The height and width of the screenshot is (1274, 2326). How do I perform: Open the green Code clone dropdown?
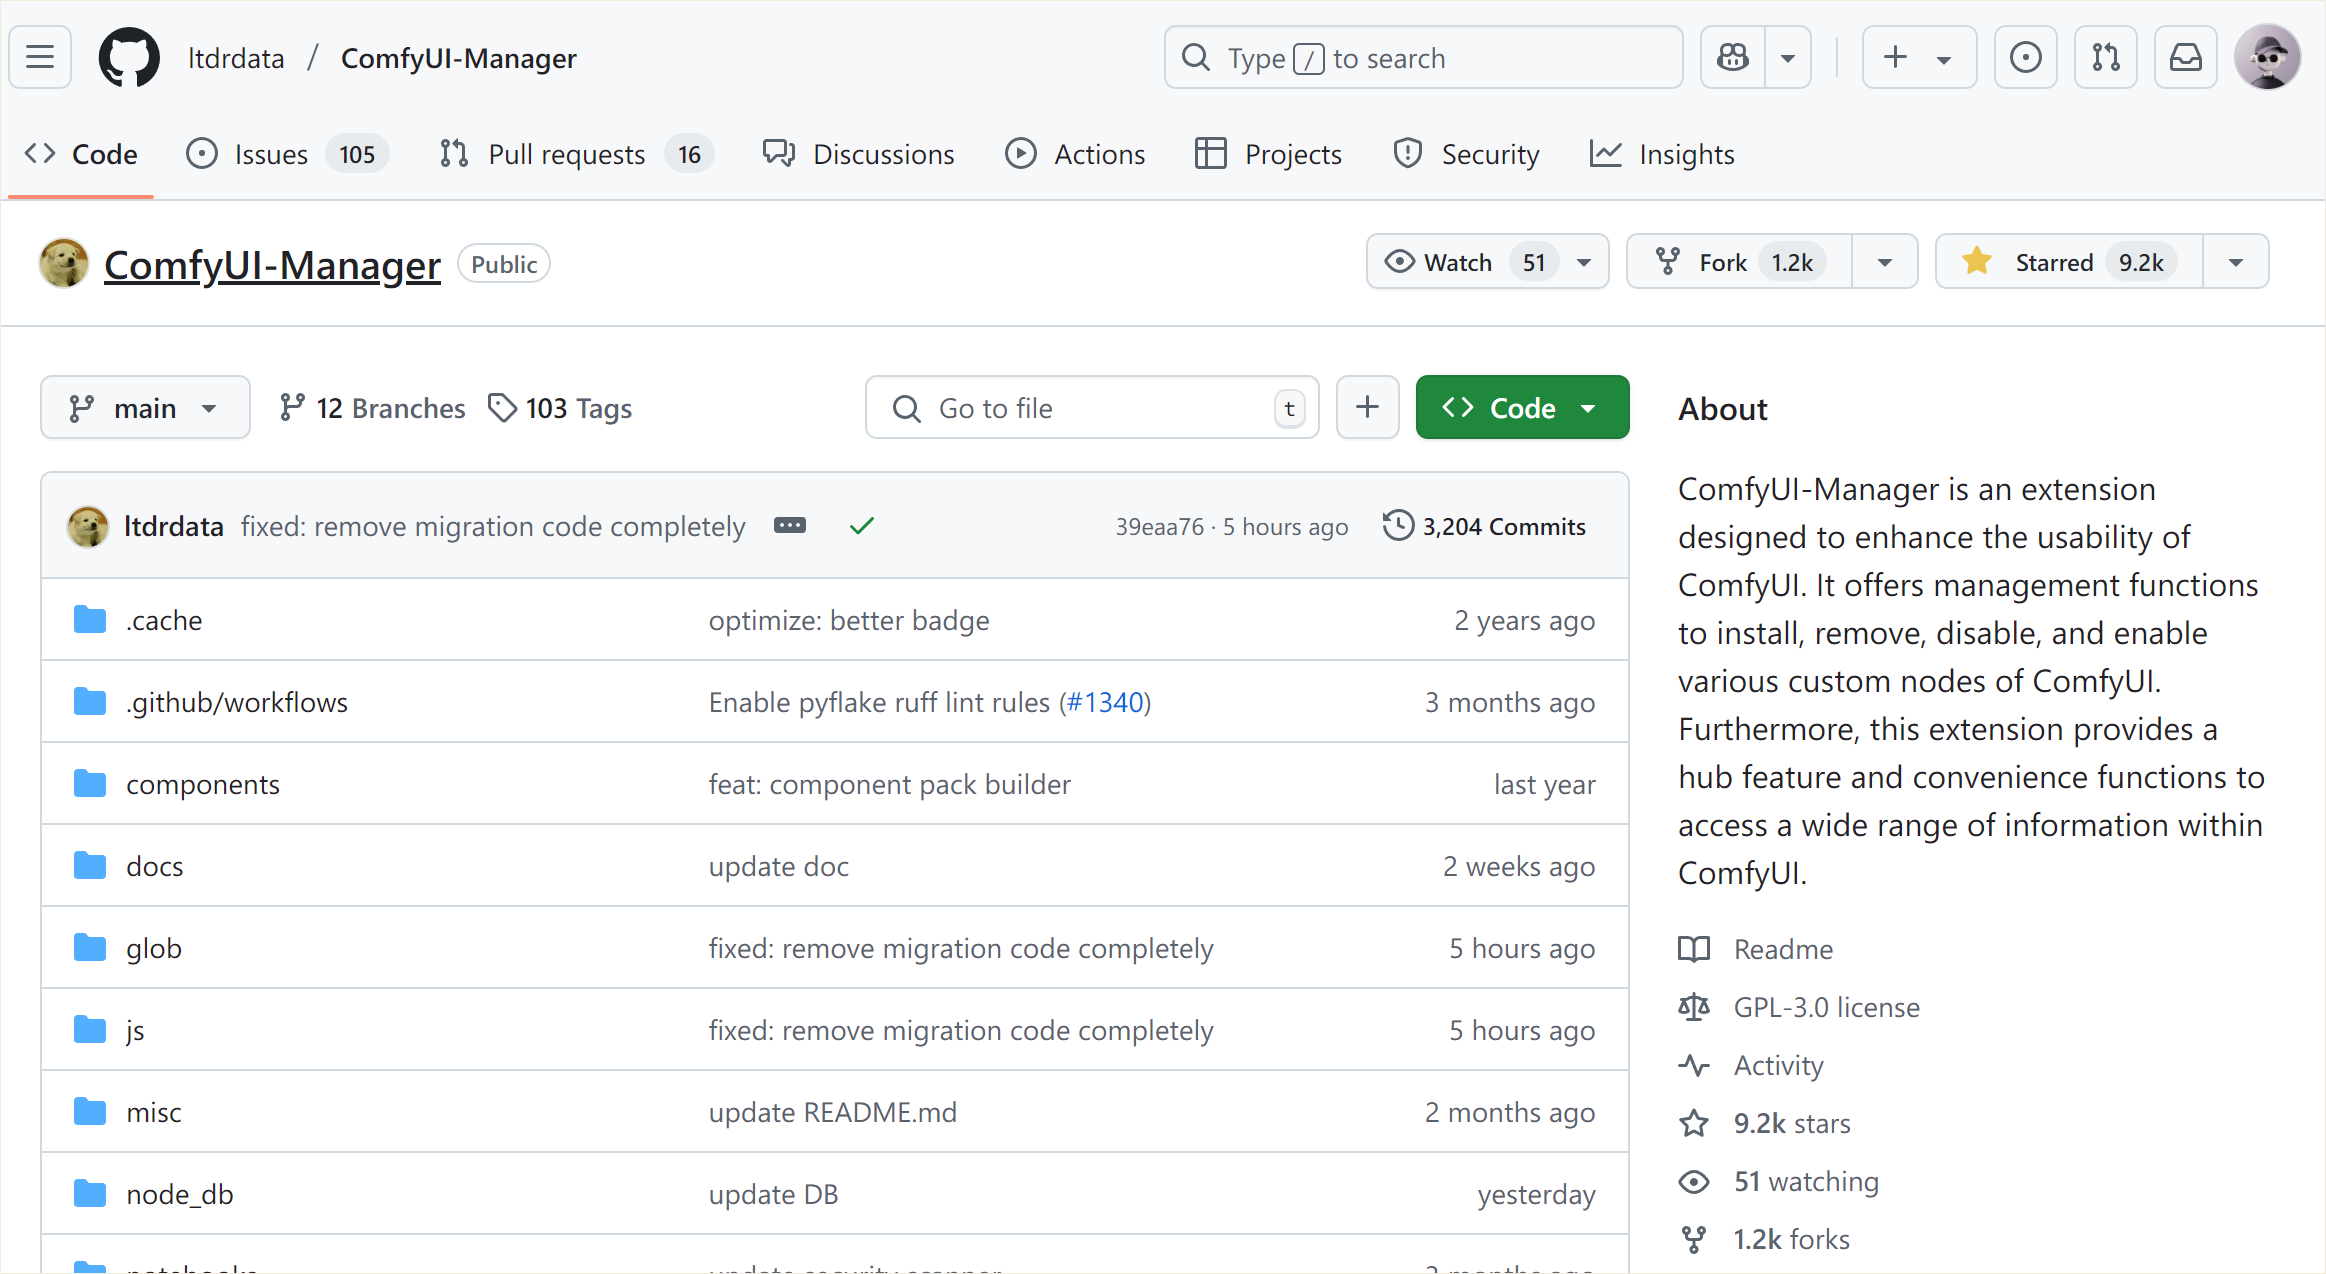pos(1522,408)
